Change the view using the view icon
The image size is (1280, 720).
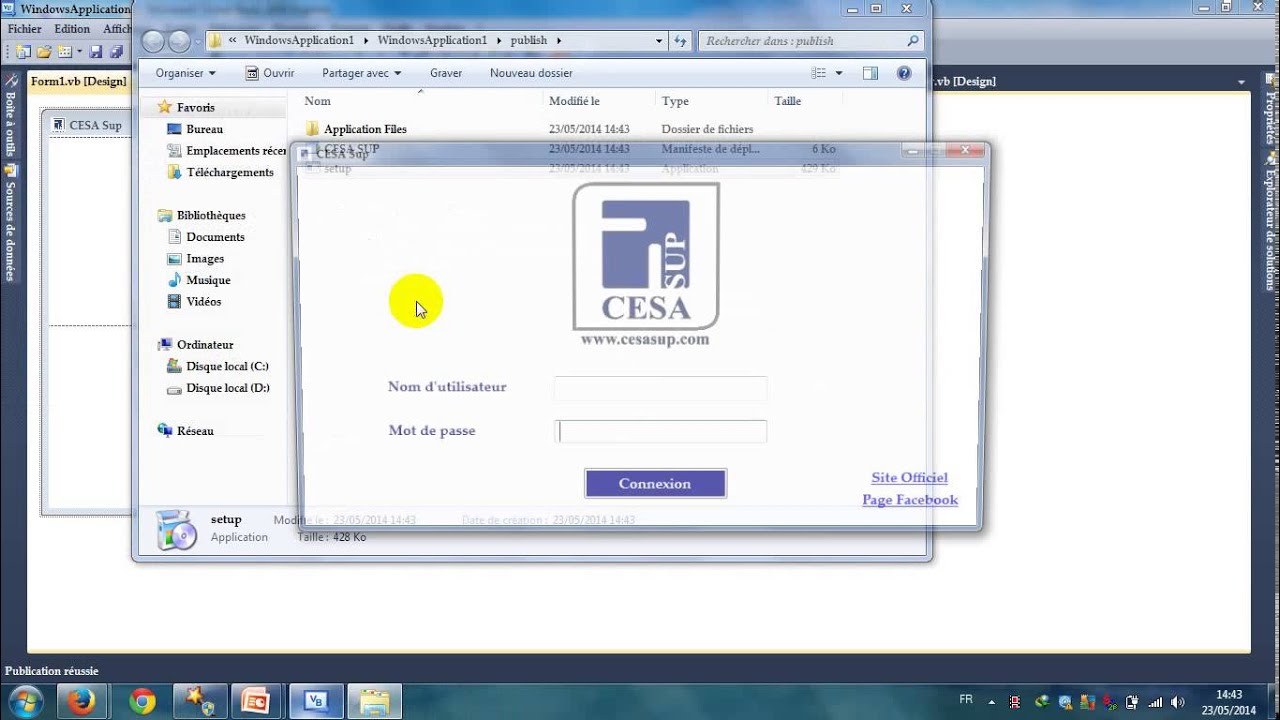tap(819, 73)
